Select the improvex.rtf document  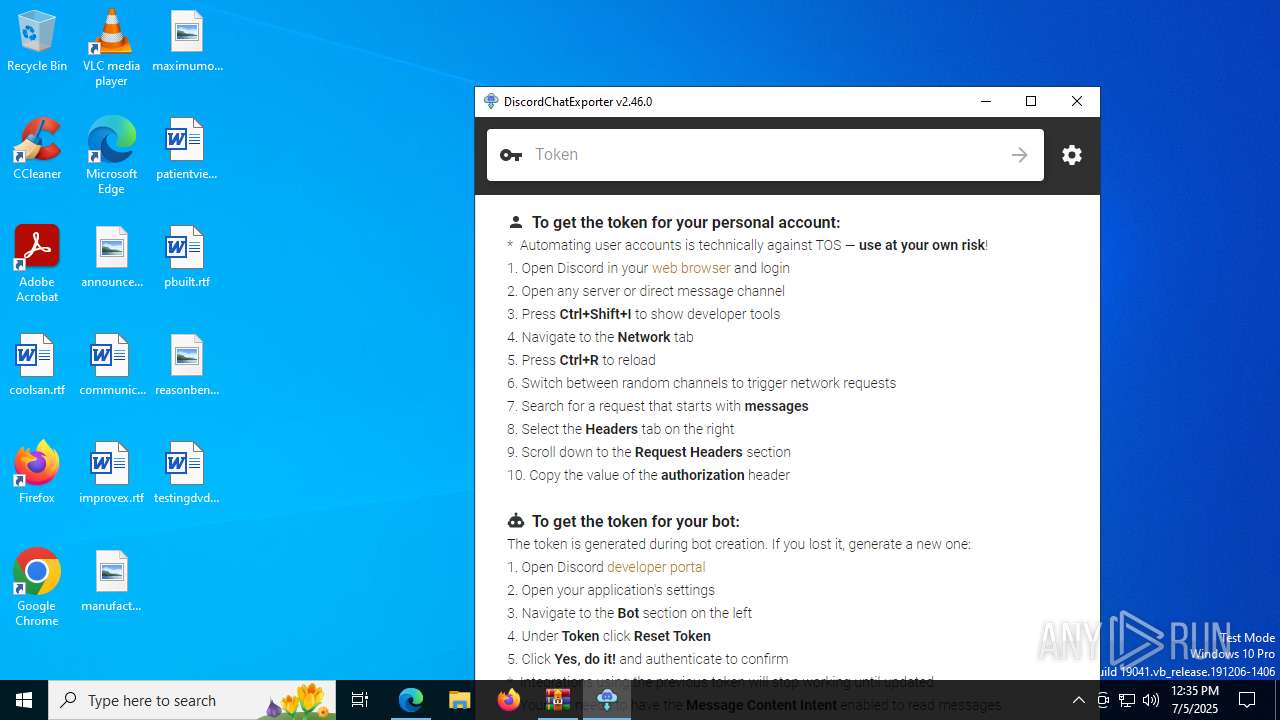(x=111, y=474)
